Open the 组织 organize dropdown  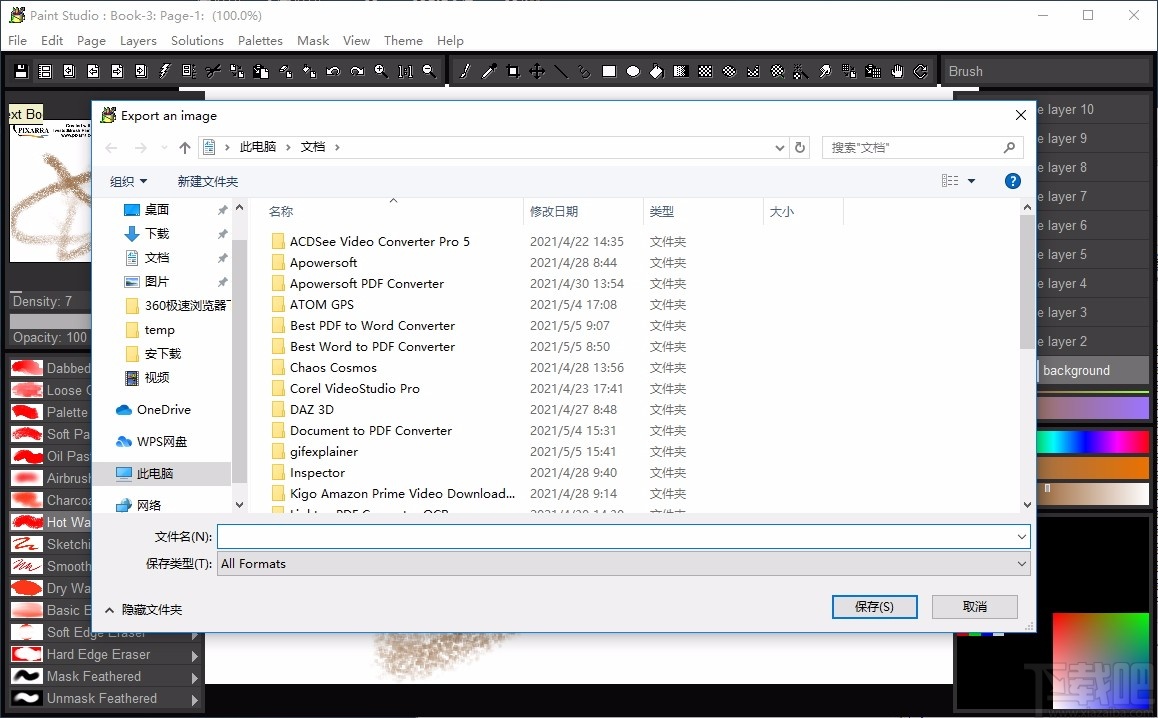129,181
